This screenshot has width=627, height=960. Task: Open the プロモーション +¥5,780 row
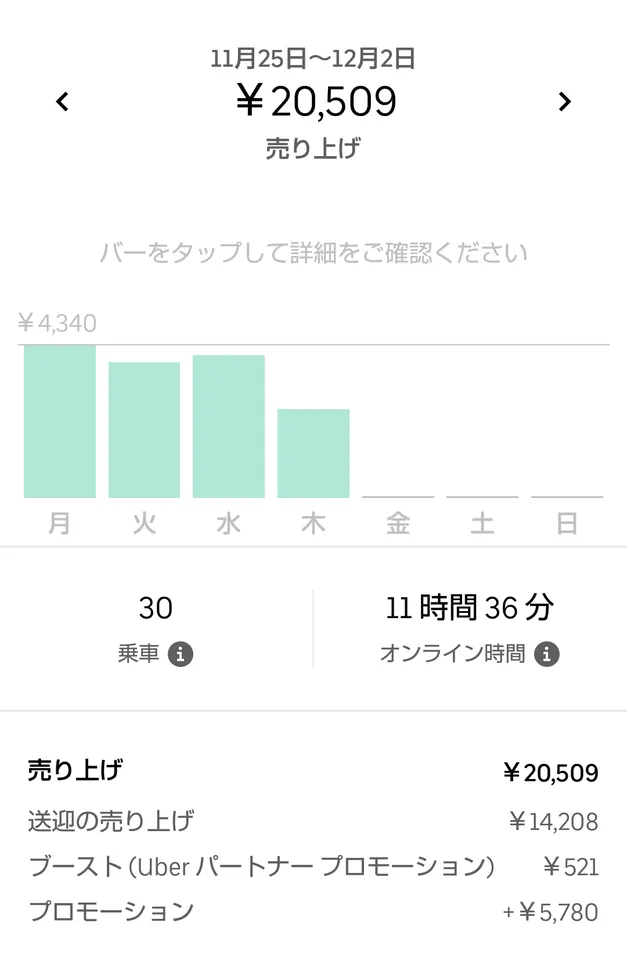point(313,912)
